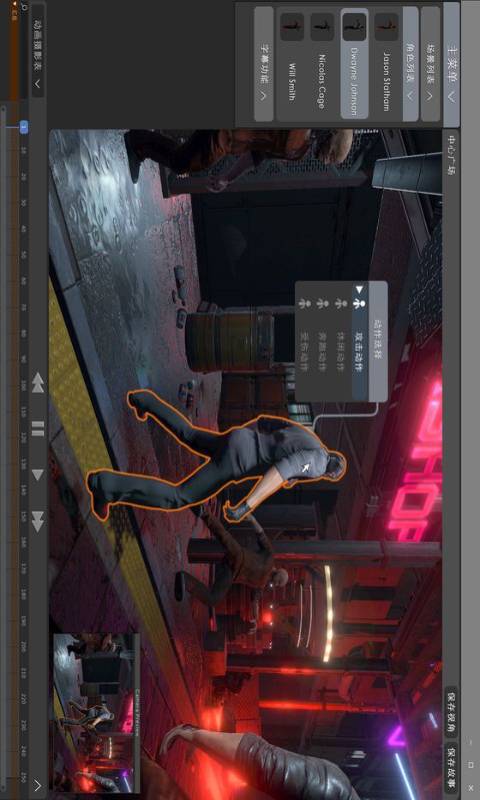Click the blue frame 1 playhead marker
Viewport: 480px width, 800px height.
[x=23, y=127]
